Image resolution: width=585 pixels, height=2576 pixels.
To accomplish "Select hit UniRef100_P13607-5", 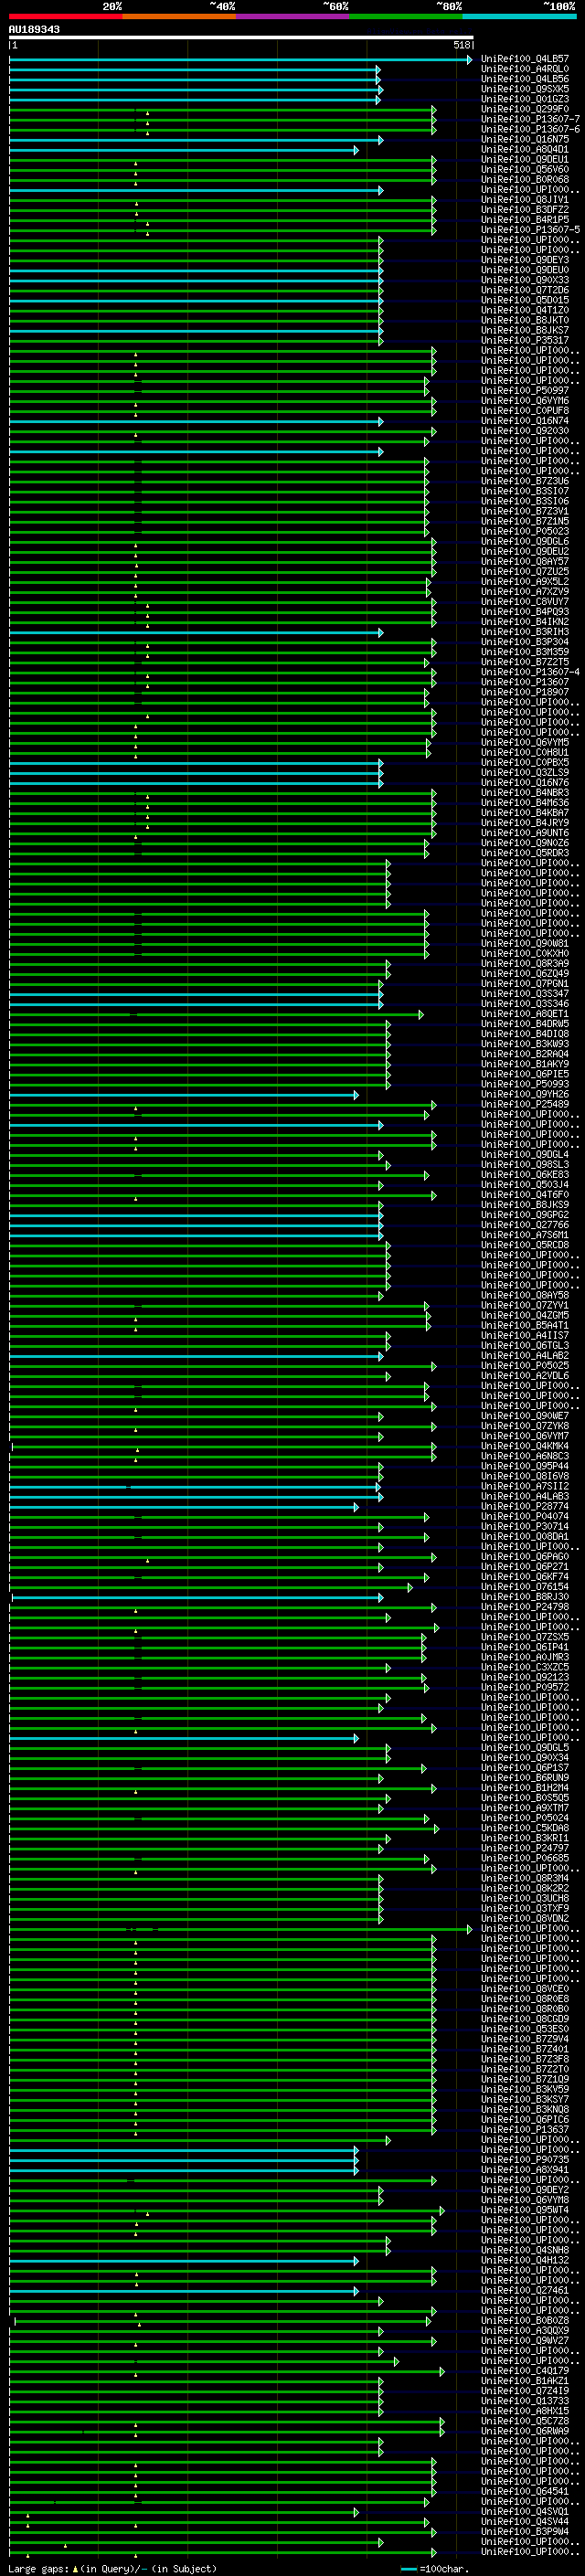I will coord(530,229).
